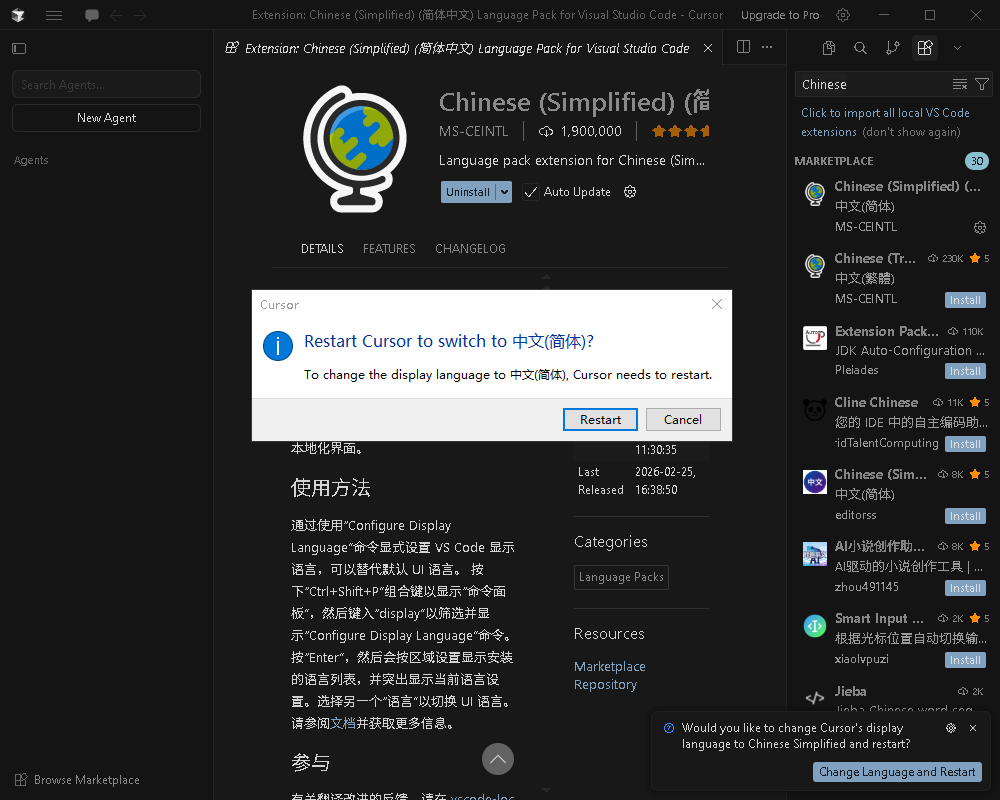Clear extension search results icon
Screen dimensions: 1000x800
(960, 84)
